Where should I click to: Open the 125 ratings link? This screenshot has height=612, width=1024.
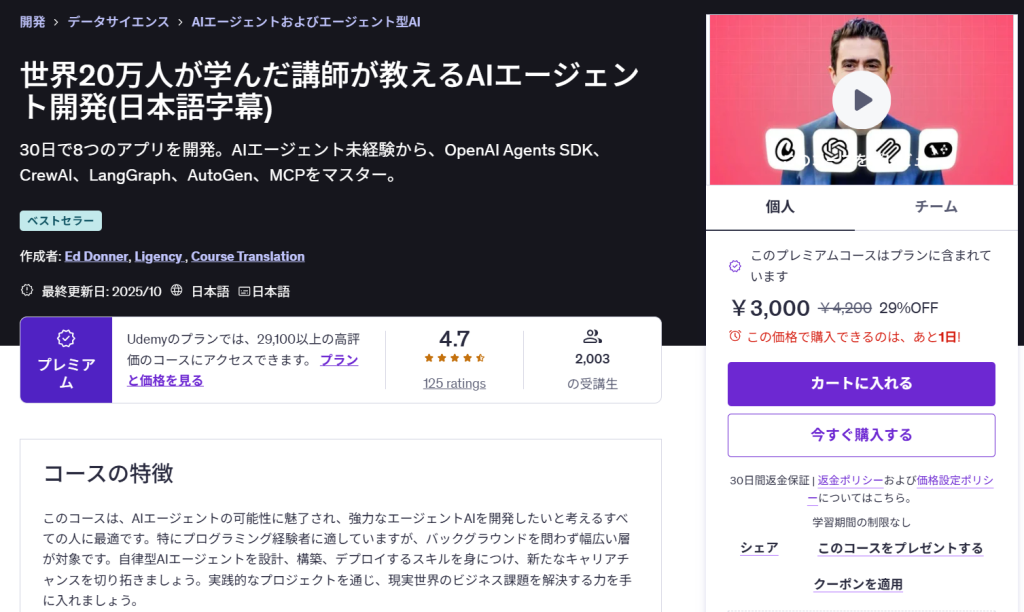coord(454,383)
